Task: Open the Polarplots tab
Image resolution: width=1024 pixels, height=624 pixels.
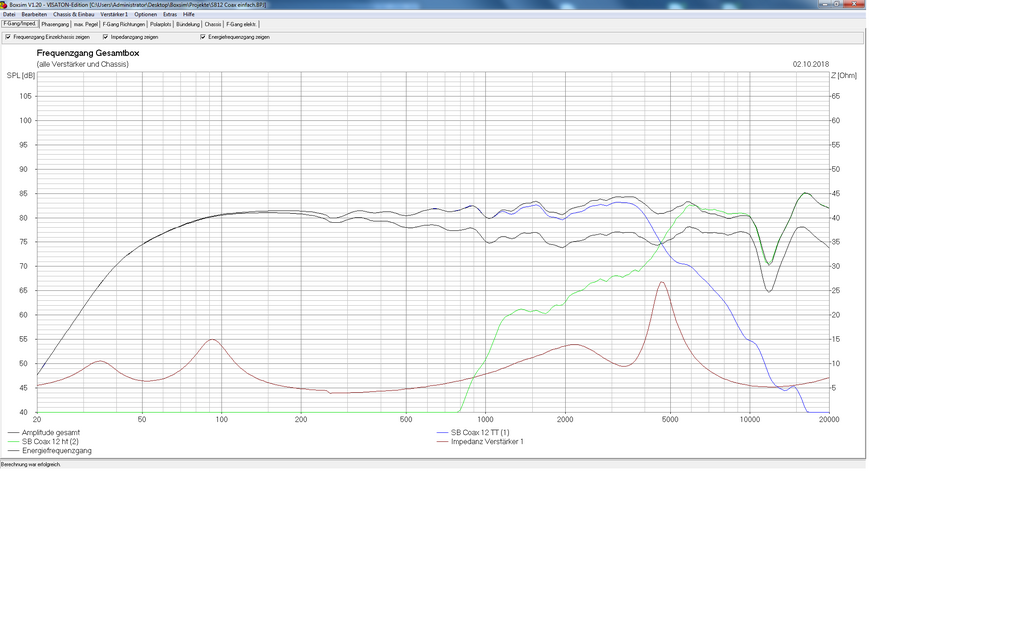Action: [x=160, y=25]
